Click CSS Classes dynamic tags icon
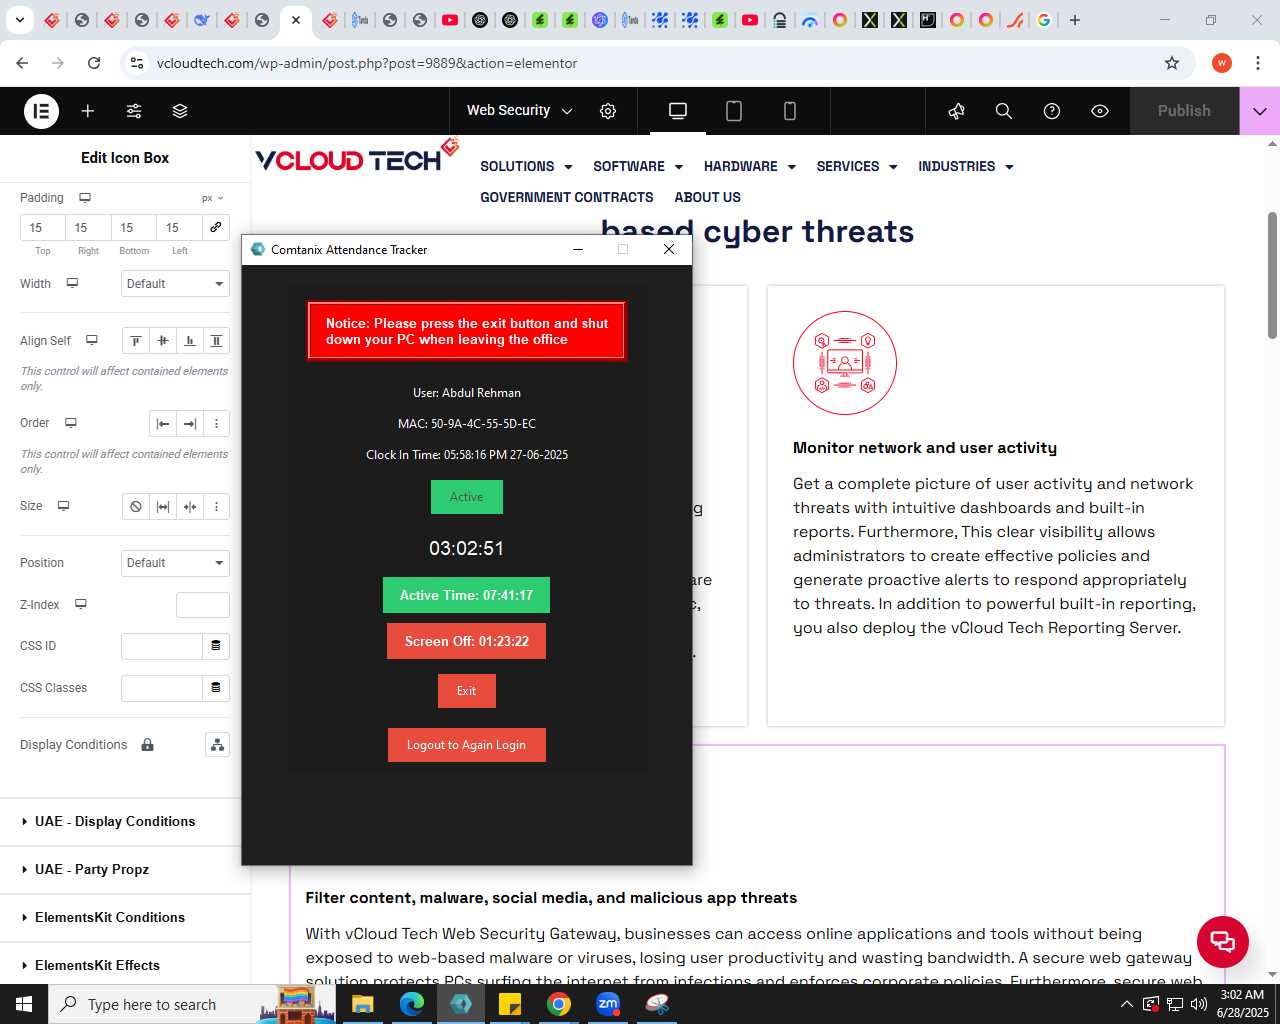Viewport: 1280px width, 1024px height. 215,688
